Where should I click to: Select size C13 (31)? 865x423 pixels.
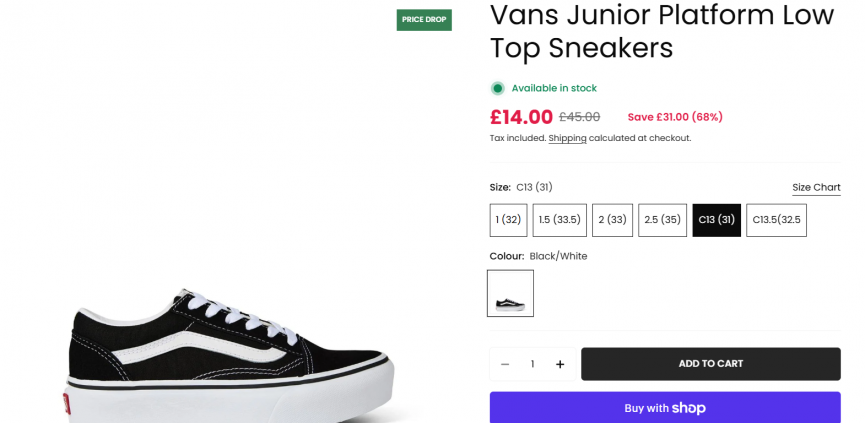point(716,220)
